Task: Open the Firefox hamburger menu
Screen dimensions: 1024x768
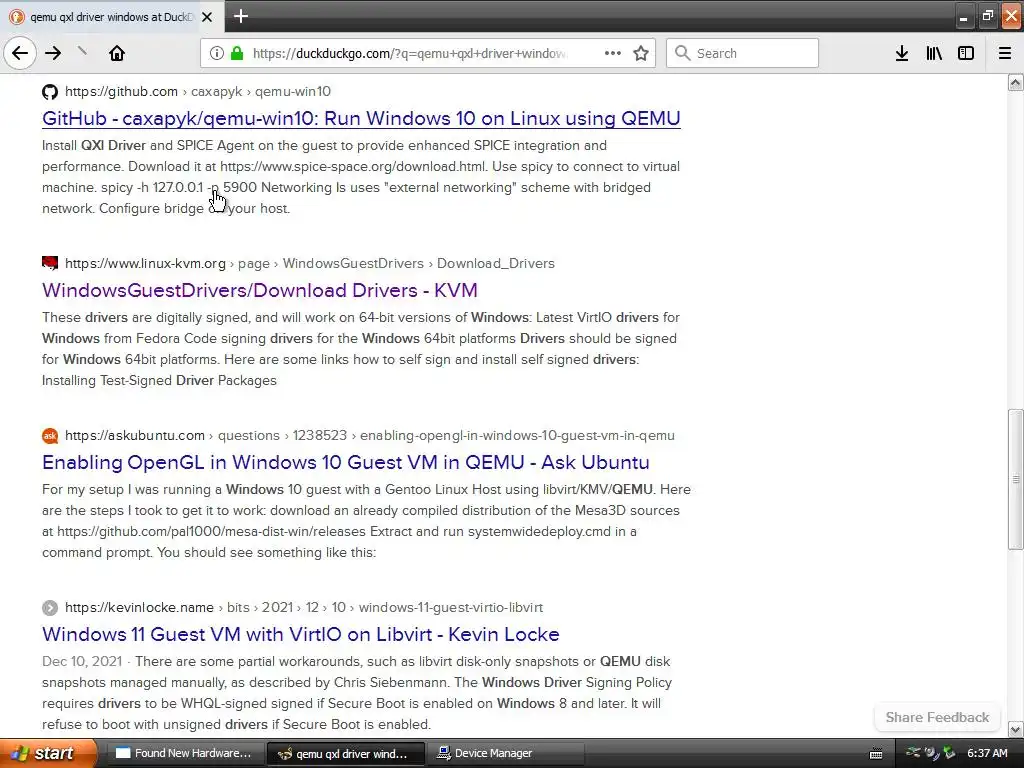Action: point(1005,53)
